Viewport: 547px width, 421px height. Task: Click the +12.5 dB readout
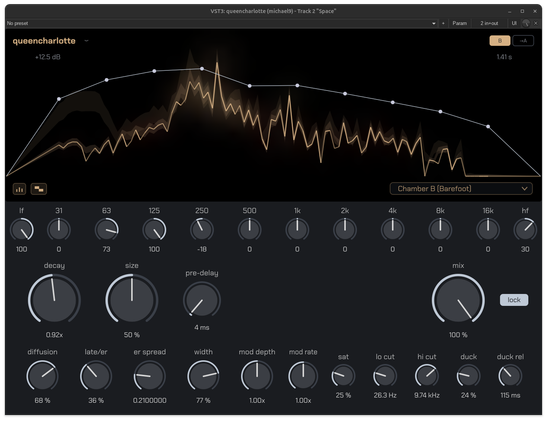pyautogui.click(x=47, y=57)
